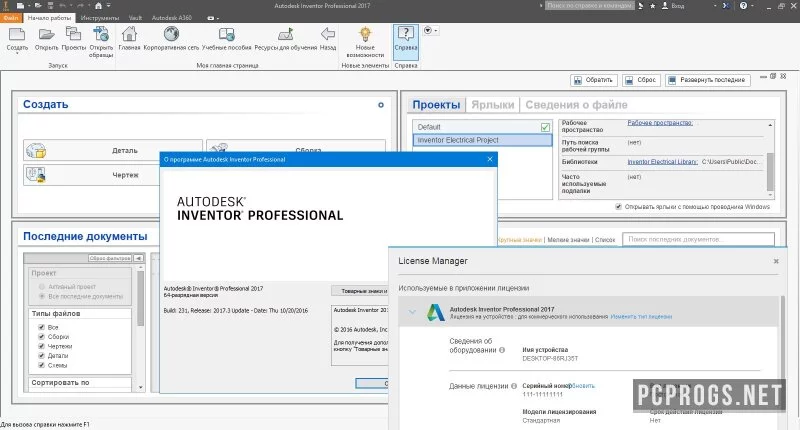Click the Autodesk Exchange X icon

coord(727,6)
